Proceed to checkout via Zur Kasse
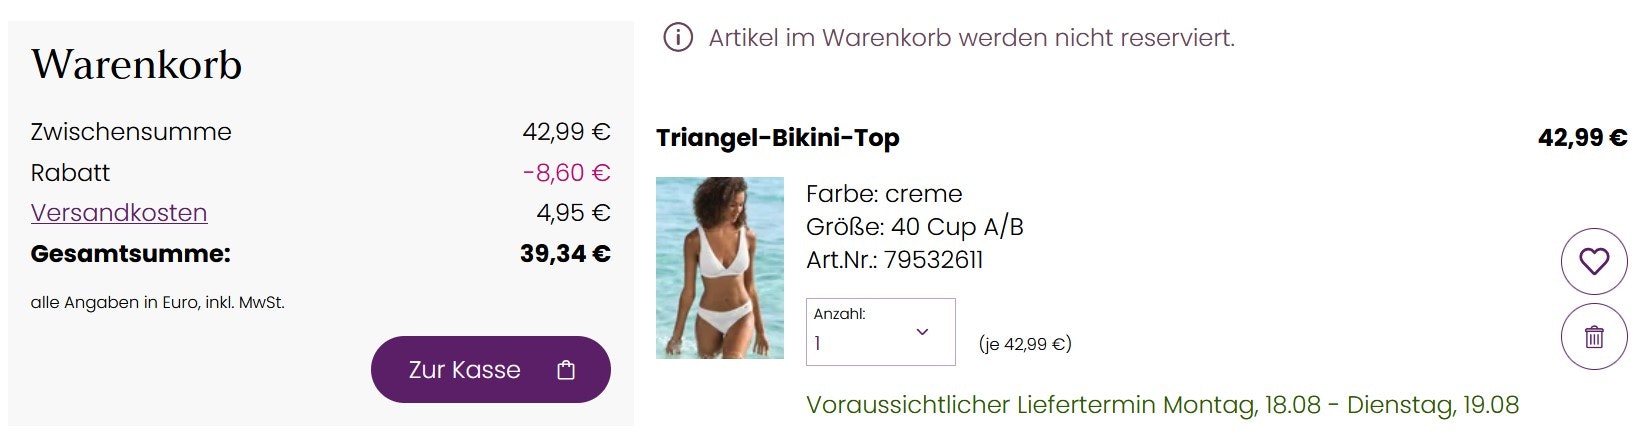Viewport: 1650px width, 435px height. 491,369
